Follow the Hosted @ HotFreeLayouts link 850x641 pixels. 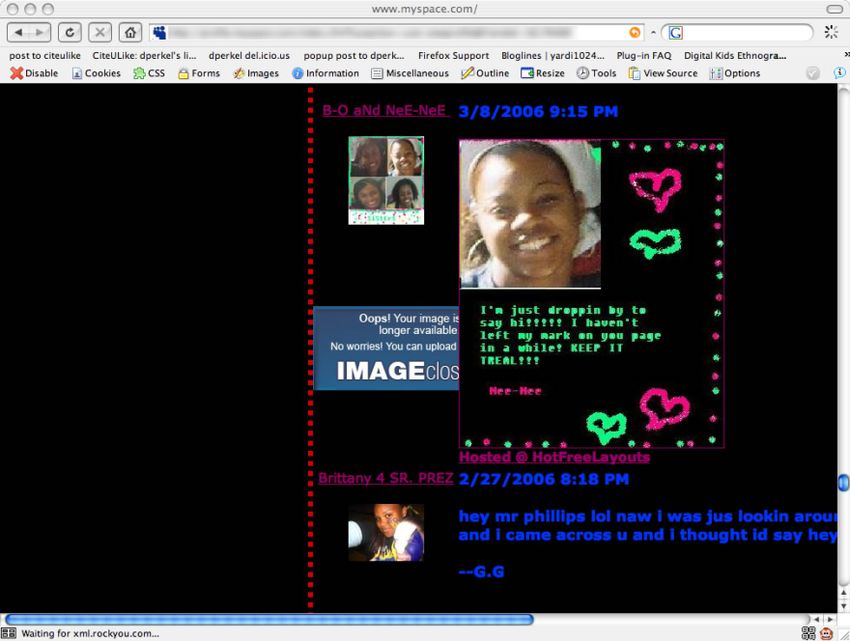point(554,457)
